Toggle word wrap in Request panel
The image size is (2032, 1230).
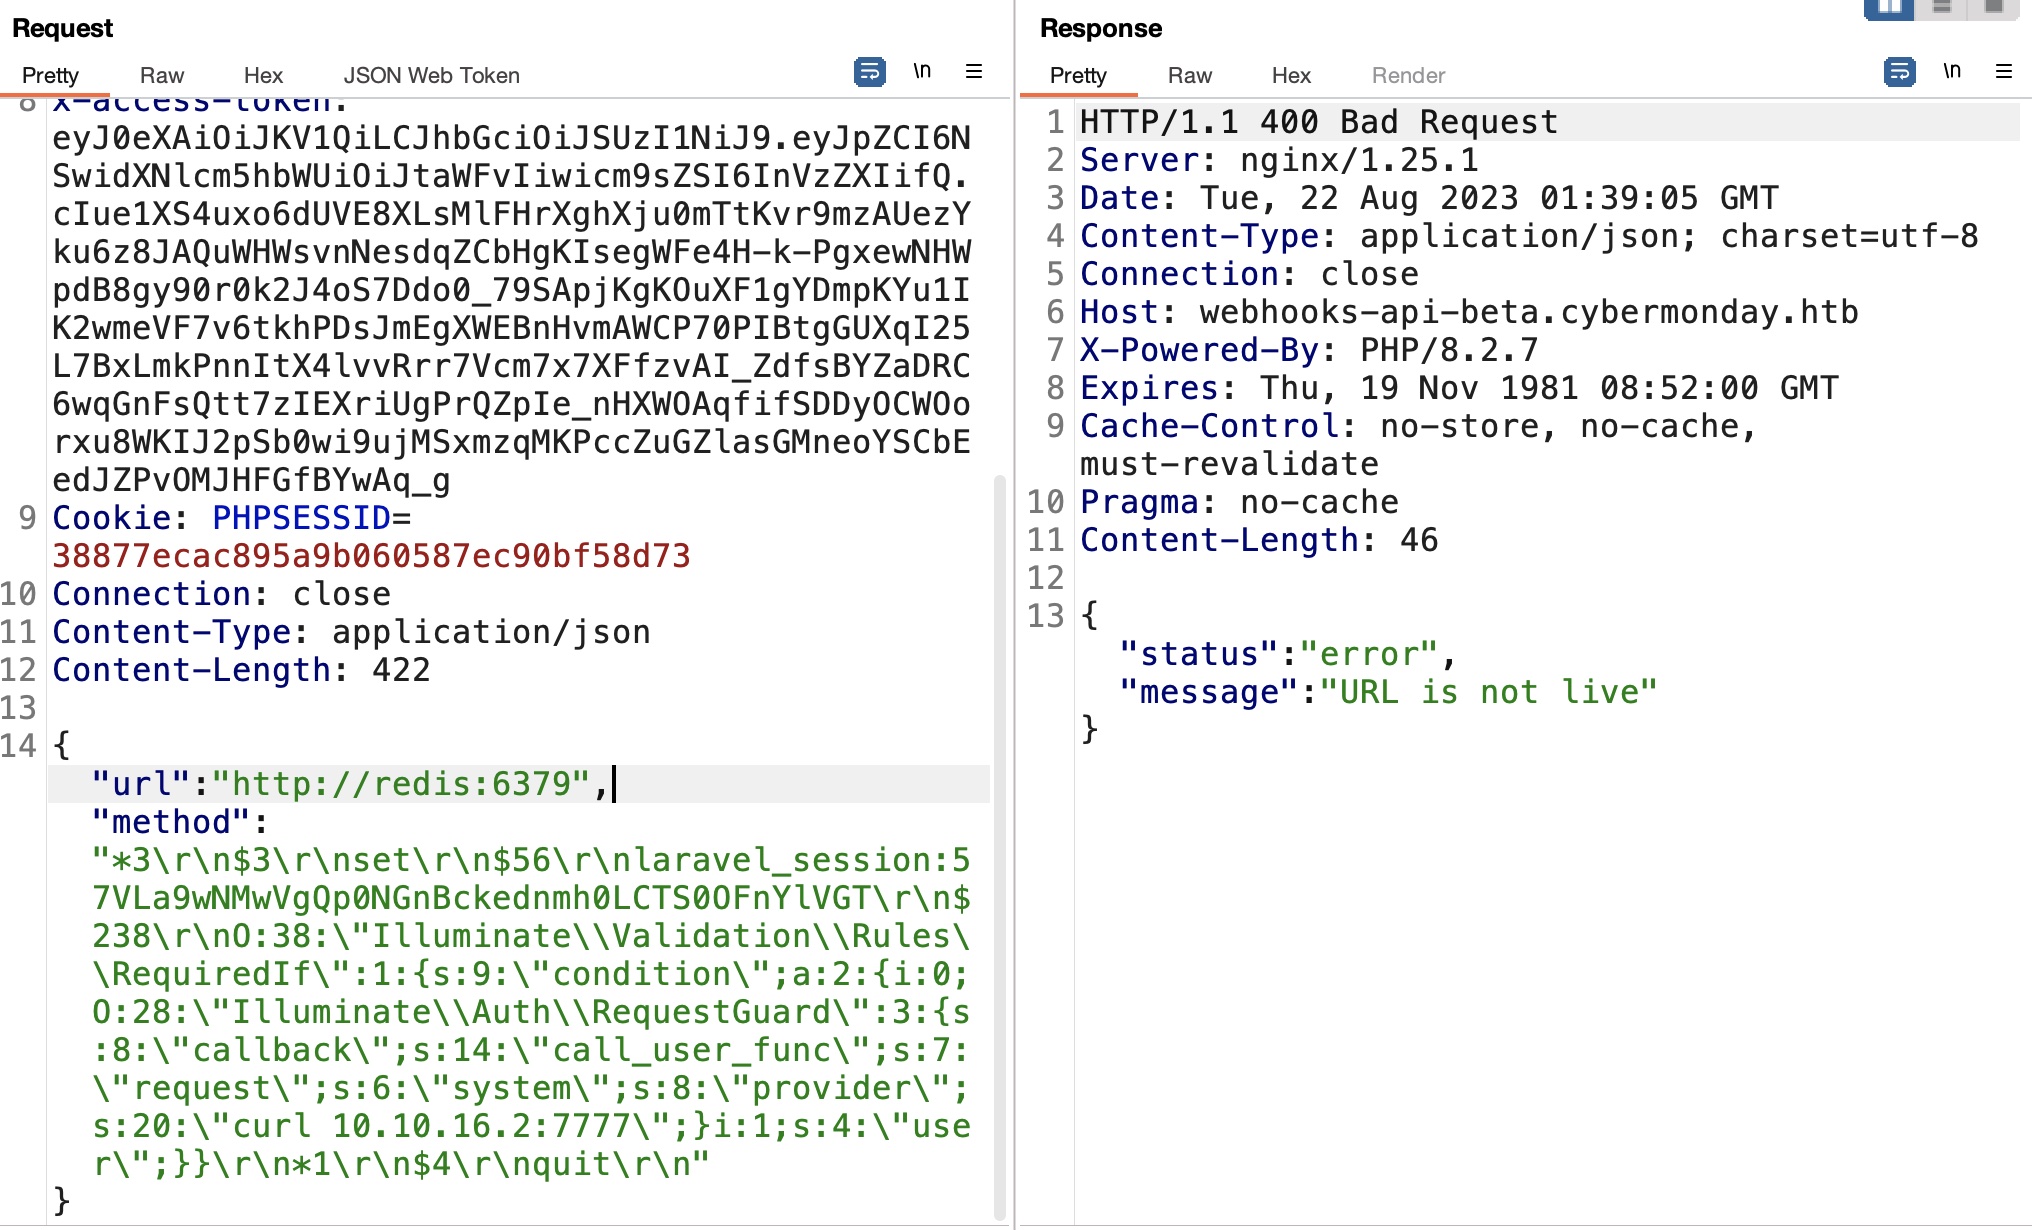point(869,72)
